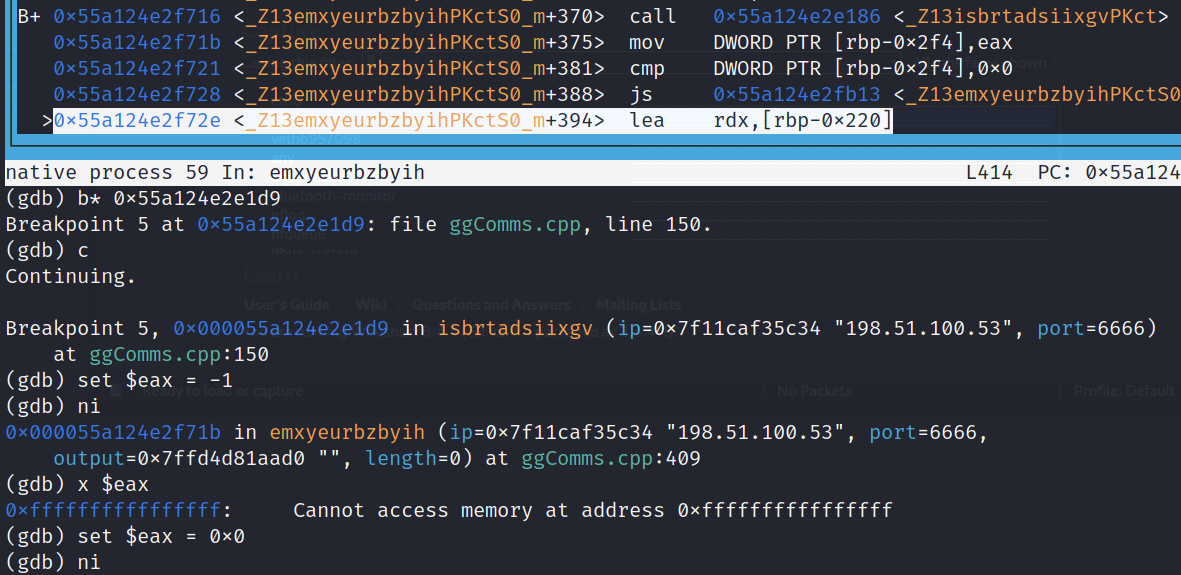Screen dimensions: 1181x575
Task: Click ggComms.cpp:409 source location
Action: pyautogui.click(x=611, y=458)
